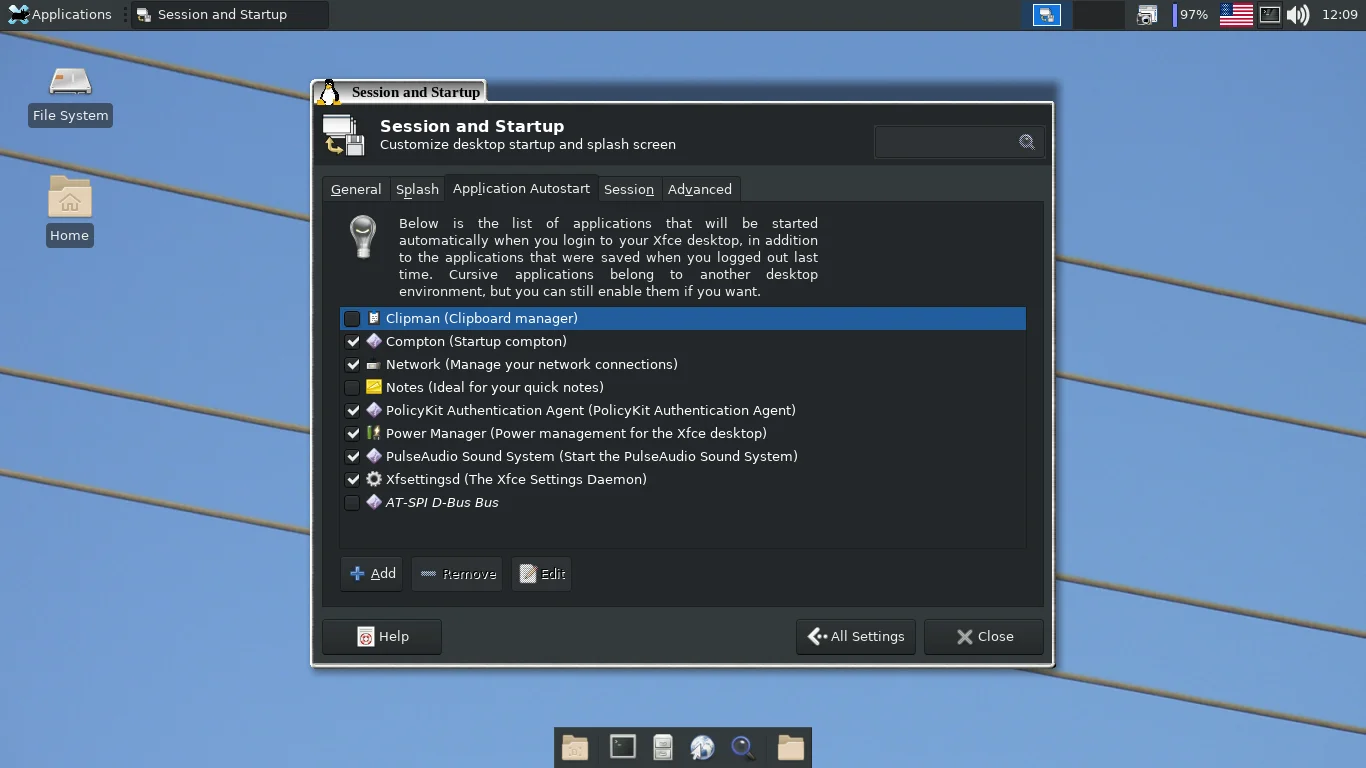Open the plain folder icon in the dock

[791, 747]
